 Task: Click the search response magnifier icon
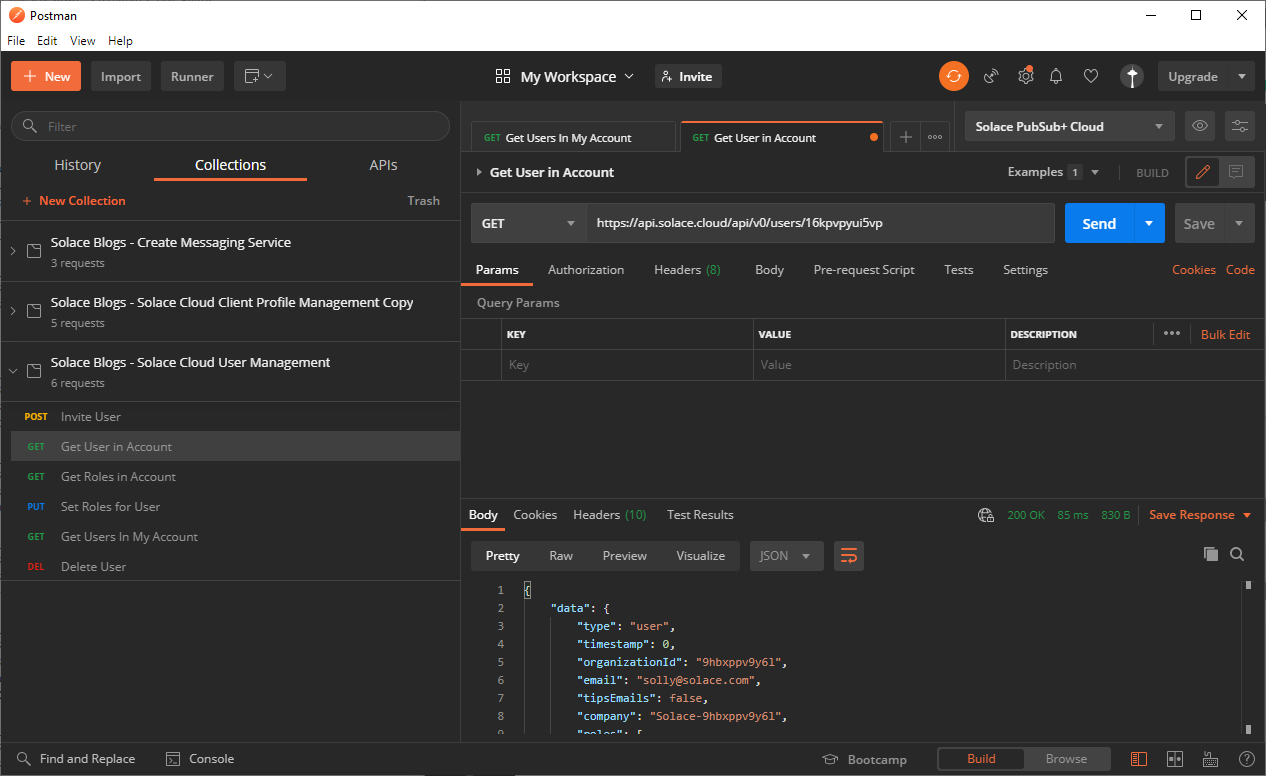(x=1237, y=554)
